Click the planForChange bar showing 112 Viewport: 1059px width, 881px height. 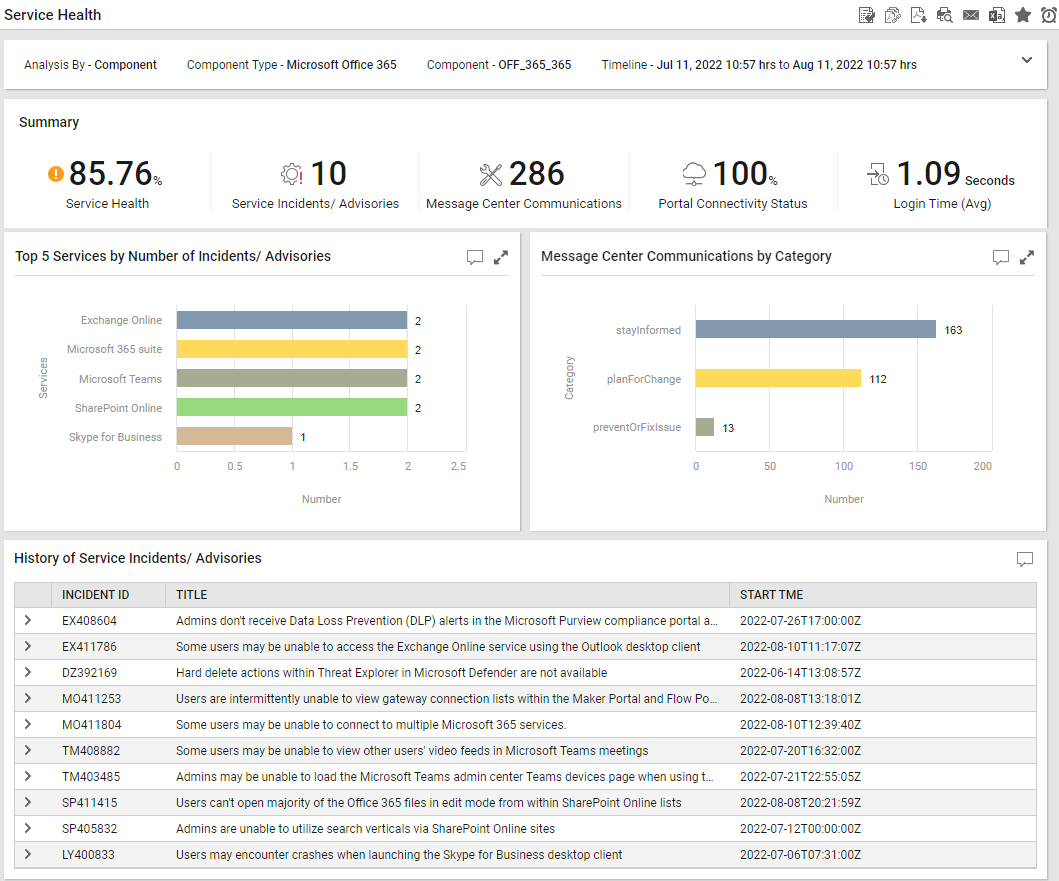[778, 378]
